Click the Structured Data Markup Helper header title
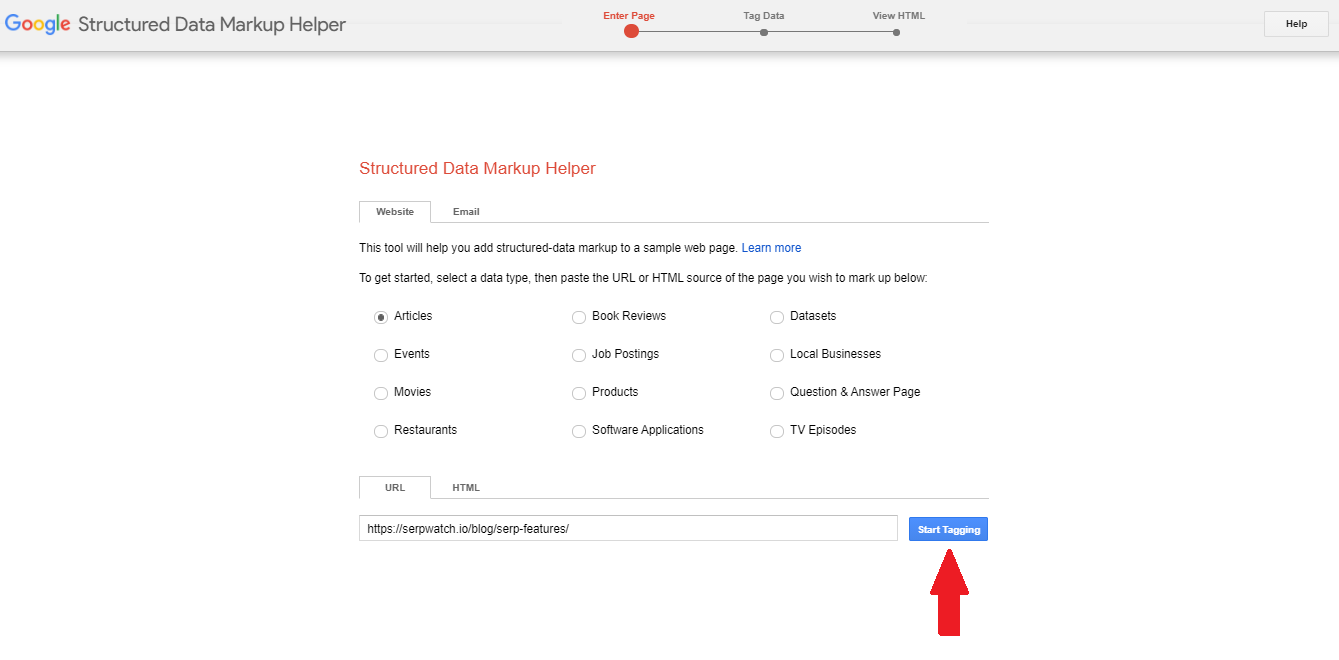Viewport: 1339px width, 660px height. (x=212, y=25)
